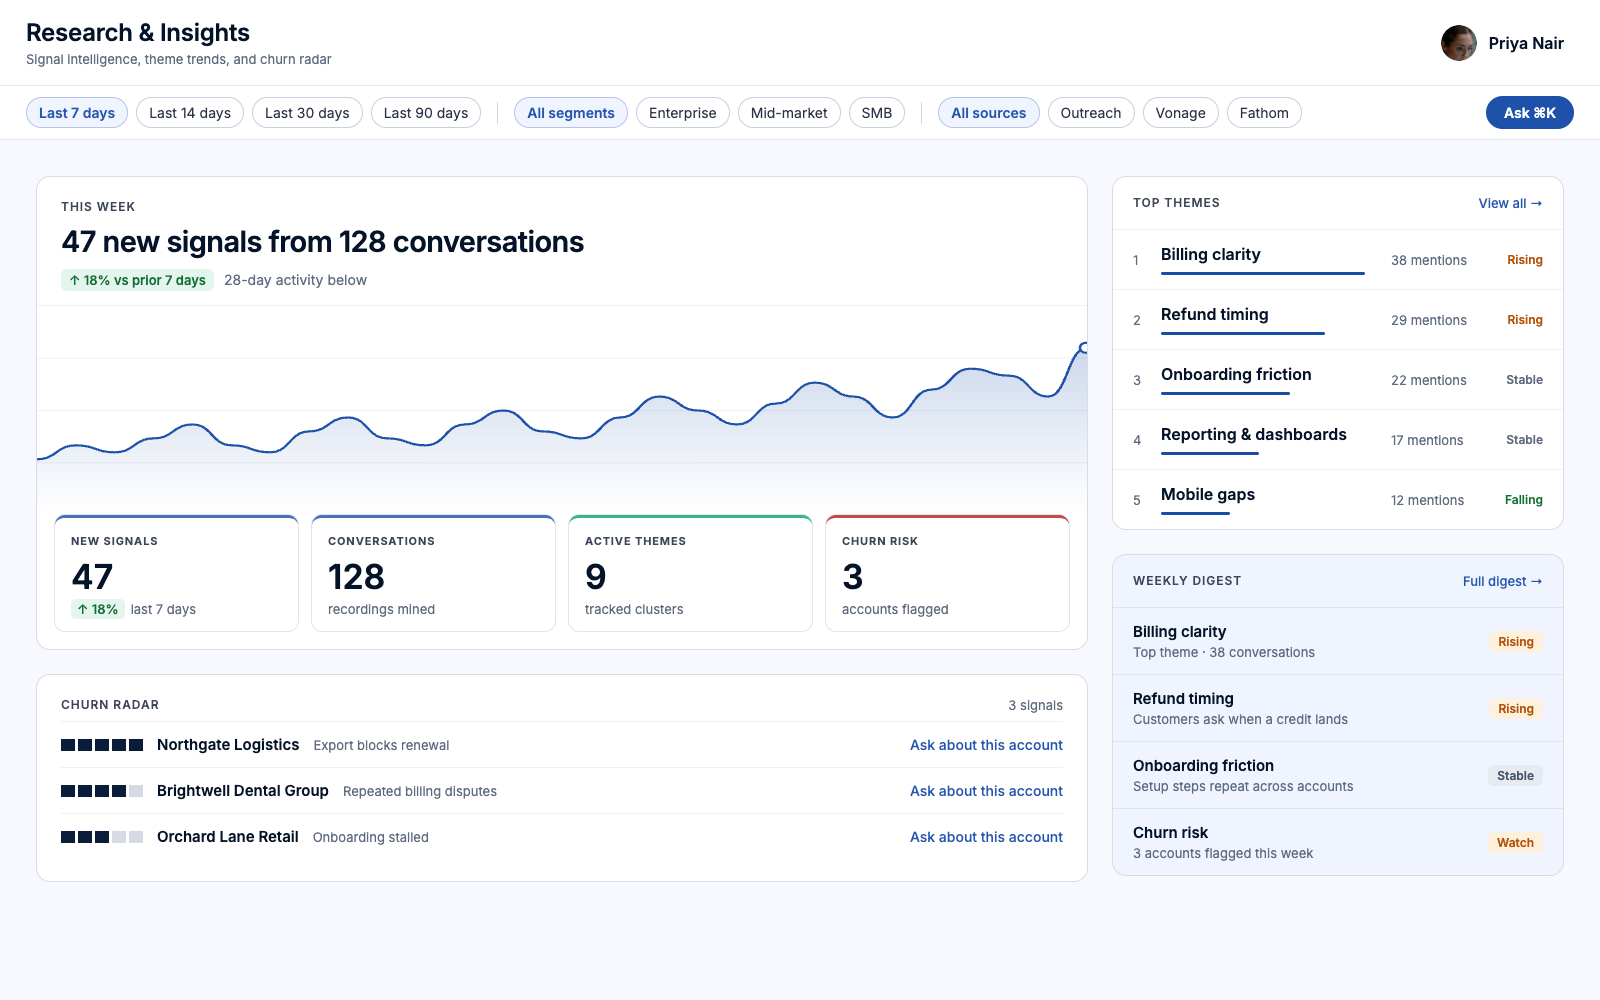The image size is (1600, 1000).
Task: Open Priya Nair's profile avatar
Action: 1458,43
